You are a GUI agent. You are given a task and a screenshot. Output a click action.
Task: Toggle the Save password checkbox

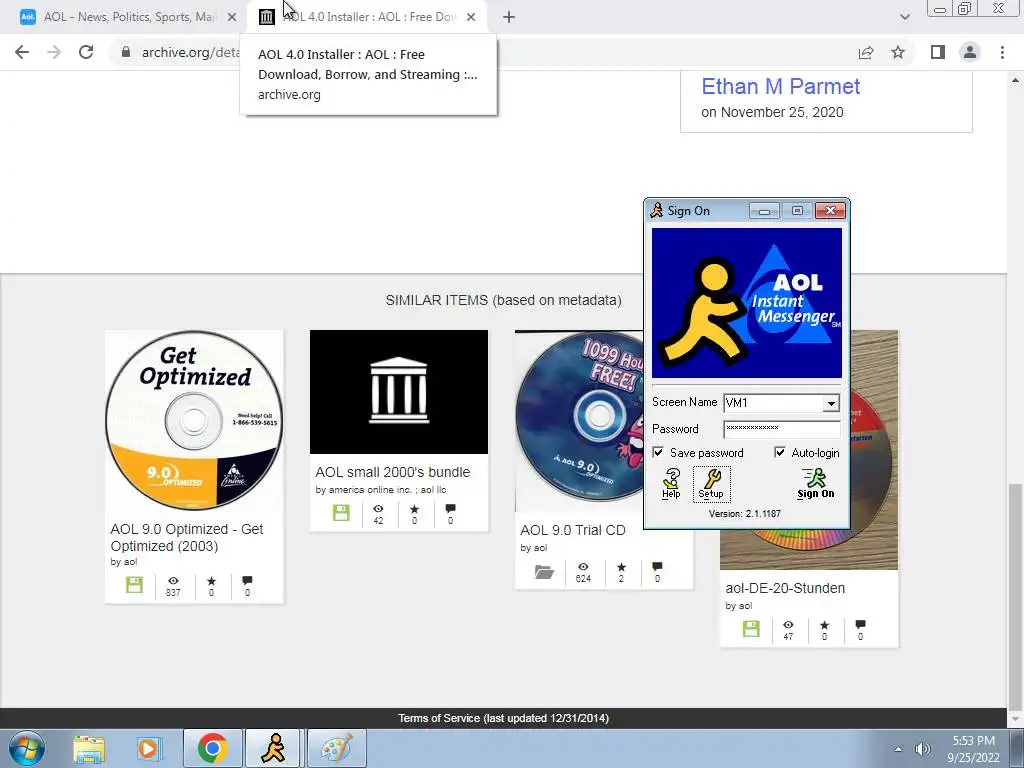[x=658, y=453]
